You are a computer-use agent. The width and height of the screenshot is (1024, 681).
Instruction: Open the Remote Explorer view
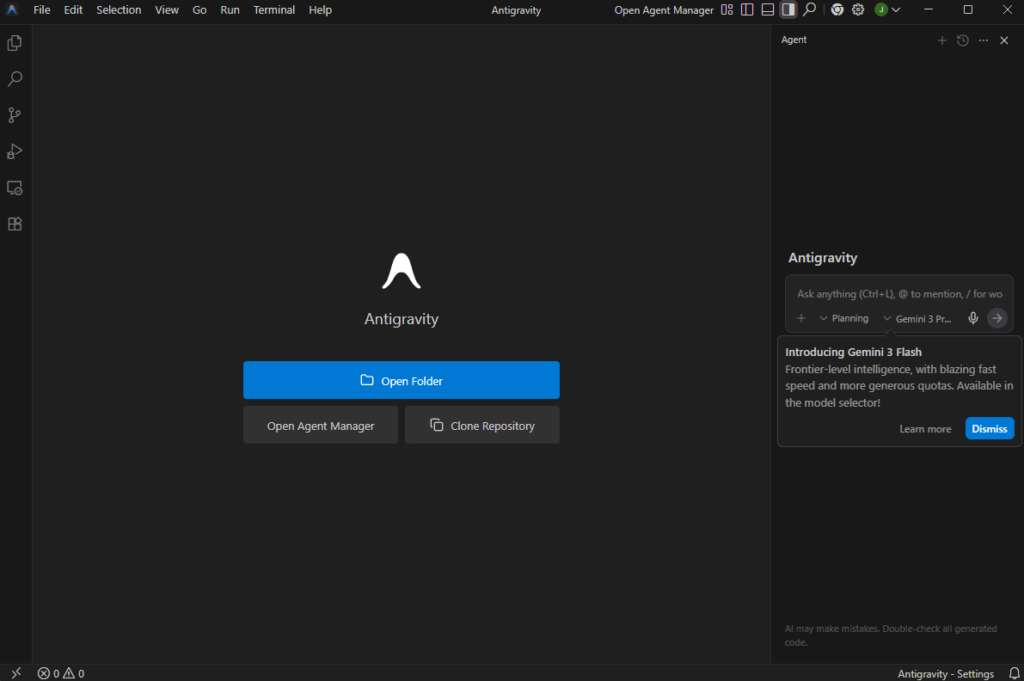[15, 188]
